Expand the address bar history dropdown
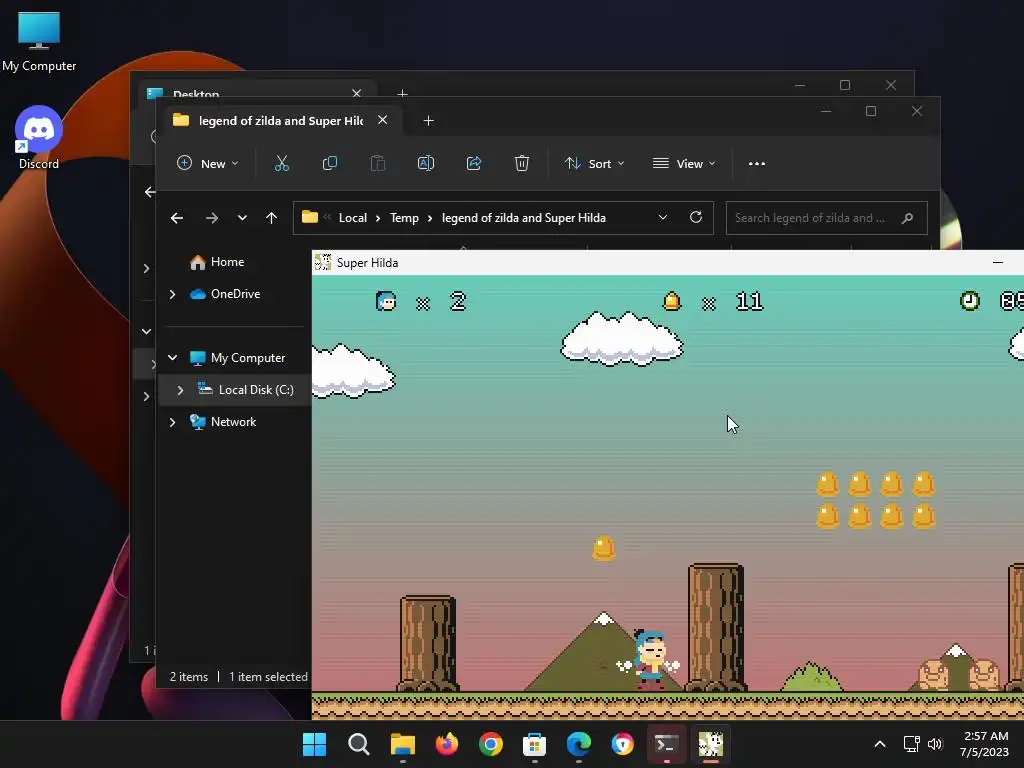Image resolution: width=1024 pixels, height=768 pixels. pos(662,217)
